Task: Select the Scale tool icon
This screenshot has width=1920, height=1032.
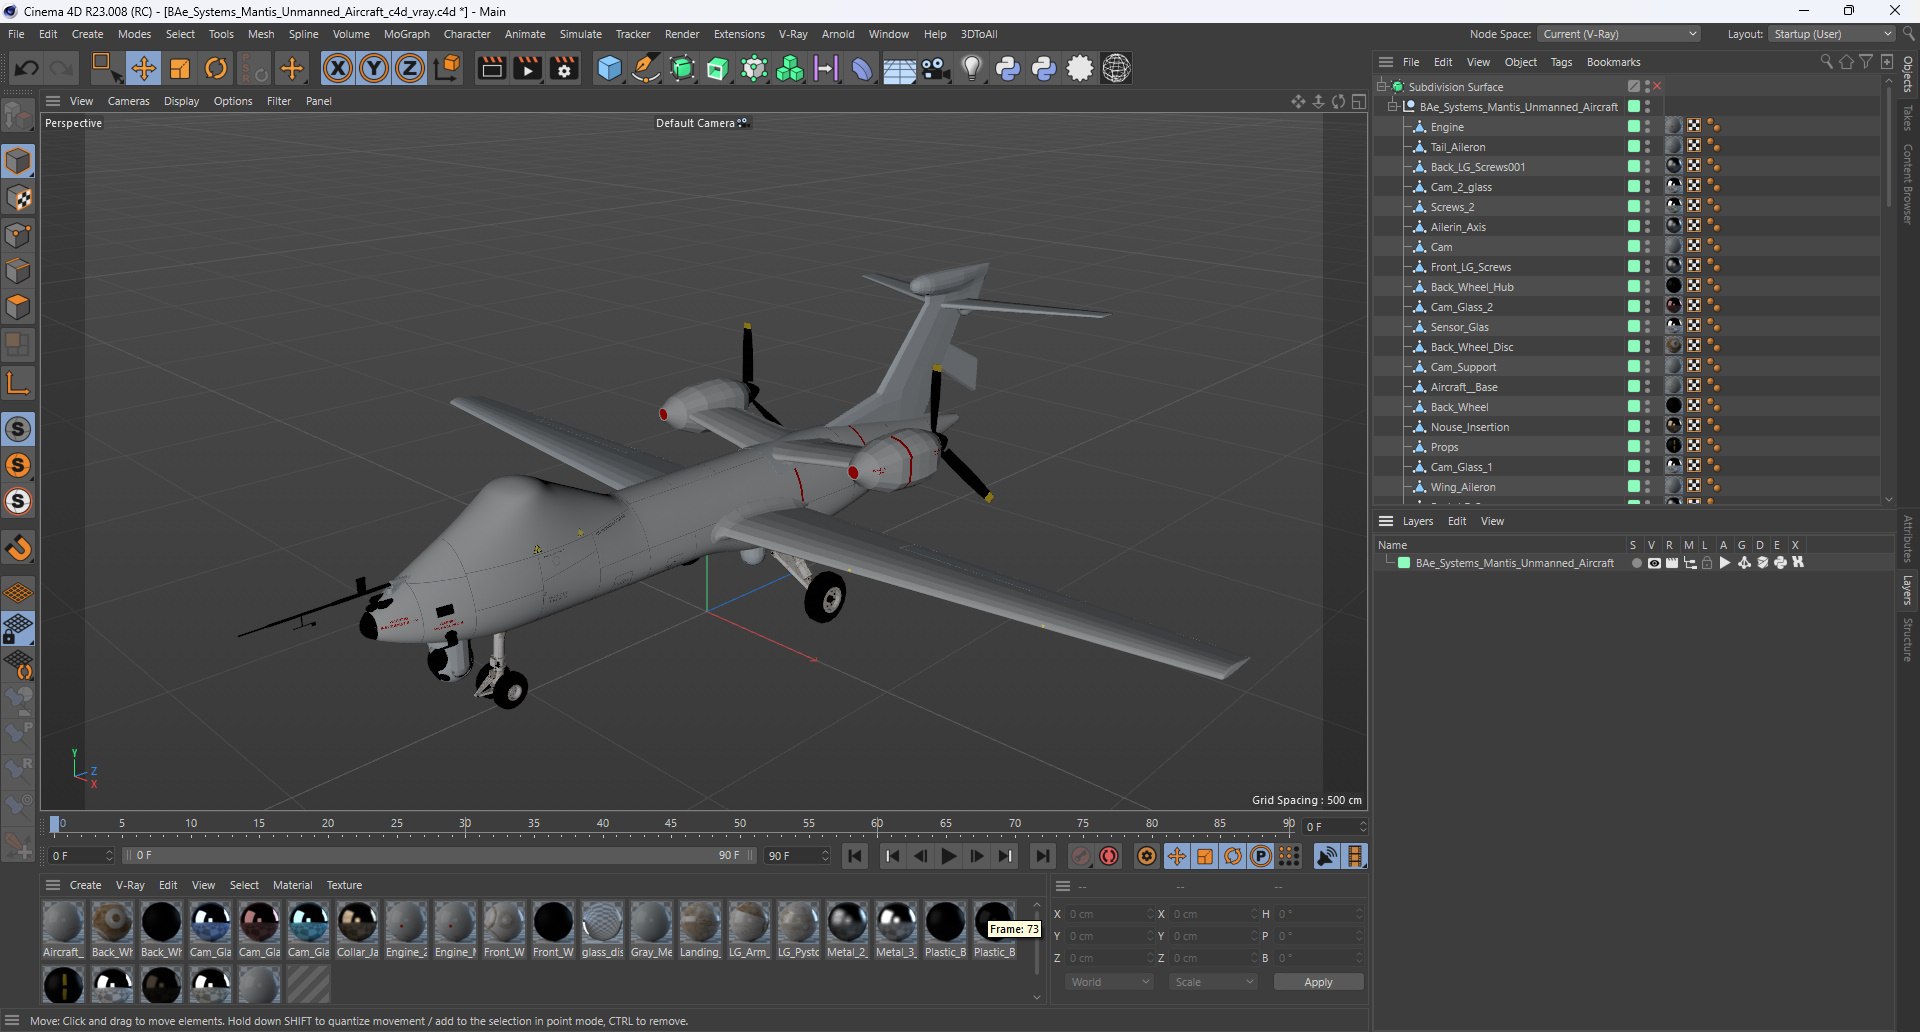Action: [180, 68]
